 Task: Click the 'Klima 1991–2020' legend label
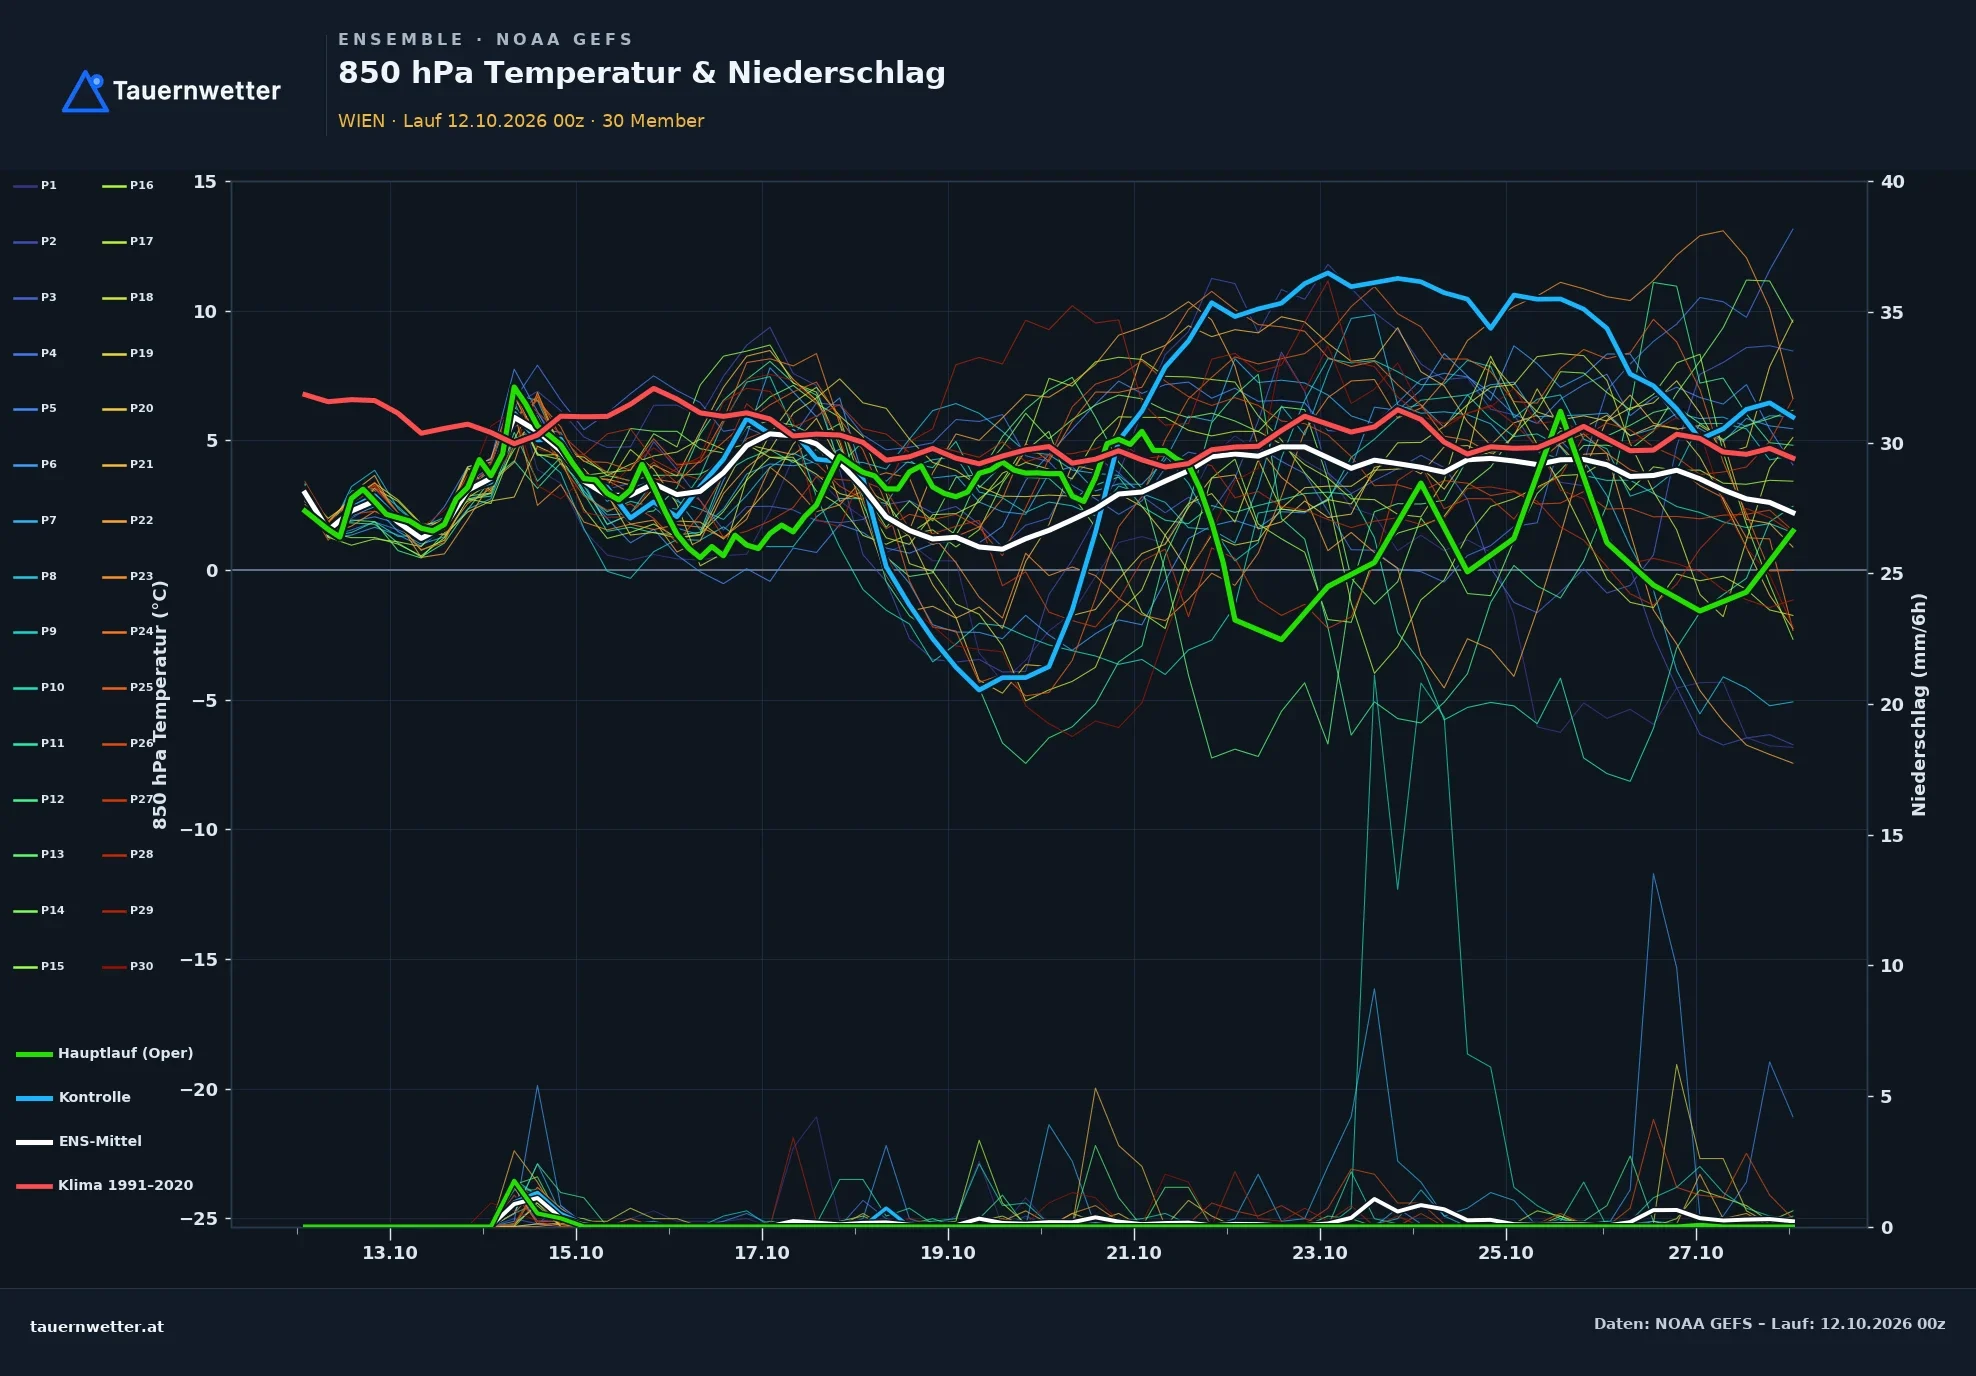[125, 1185]
